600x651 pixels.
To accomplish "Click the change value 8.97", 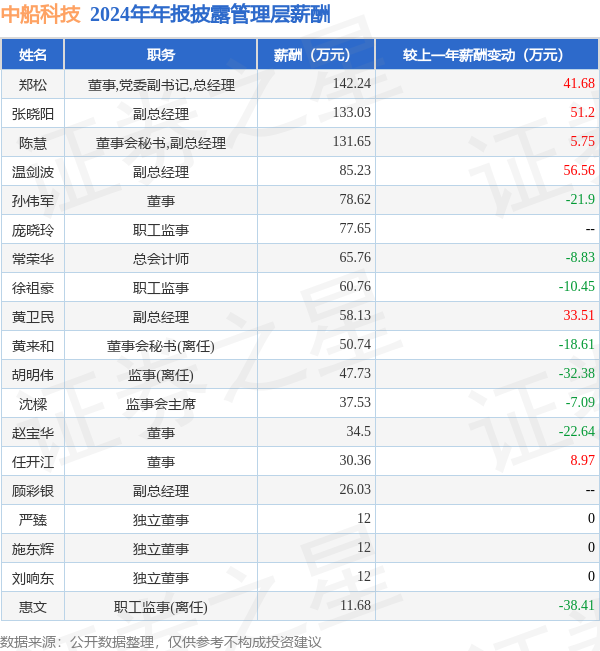I will tap(582, 460).
